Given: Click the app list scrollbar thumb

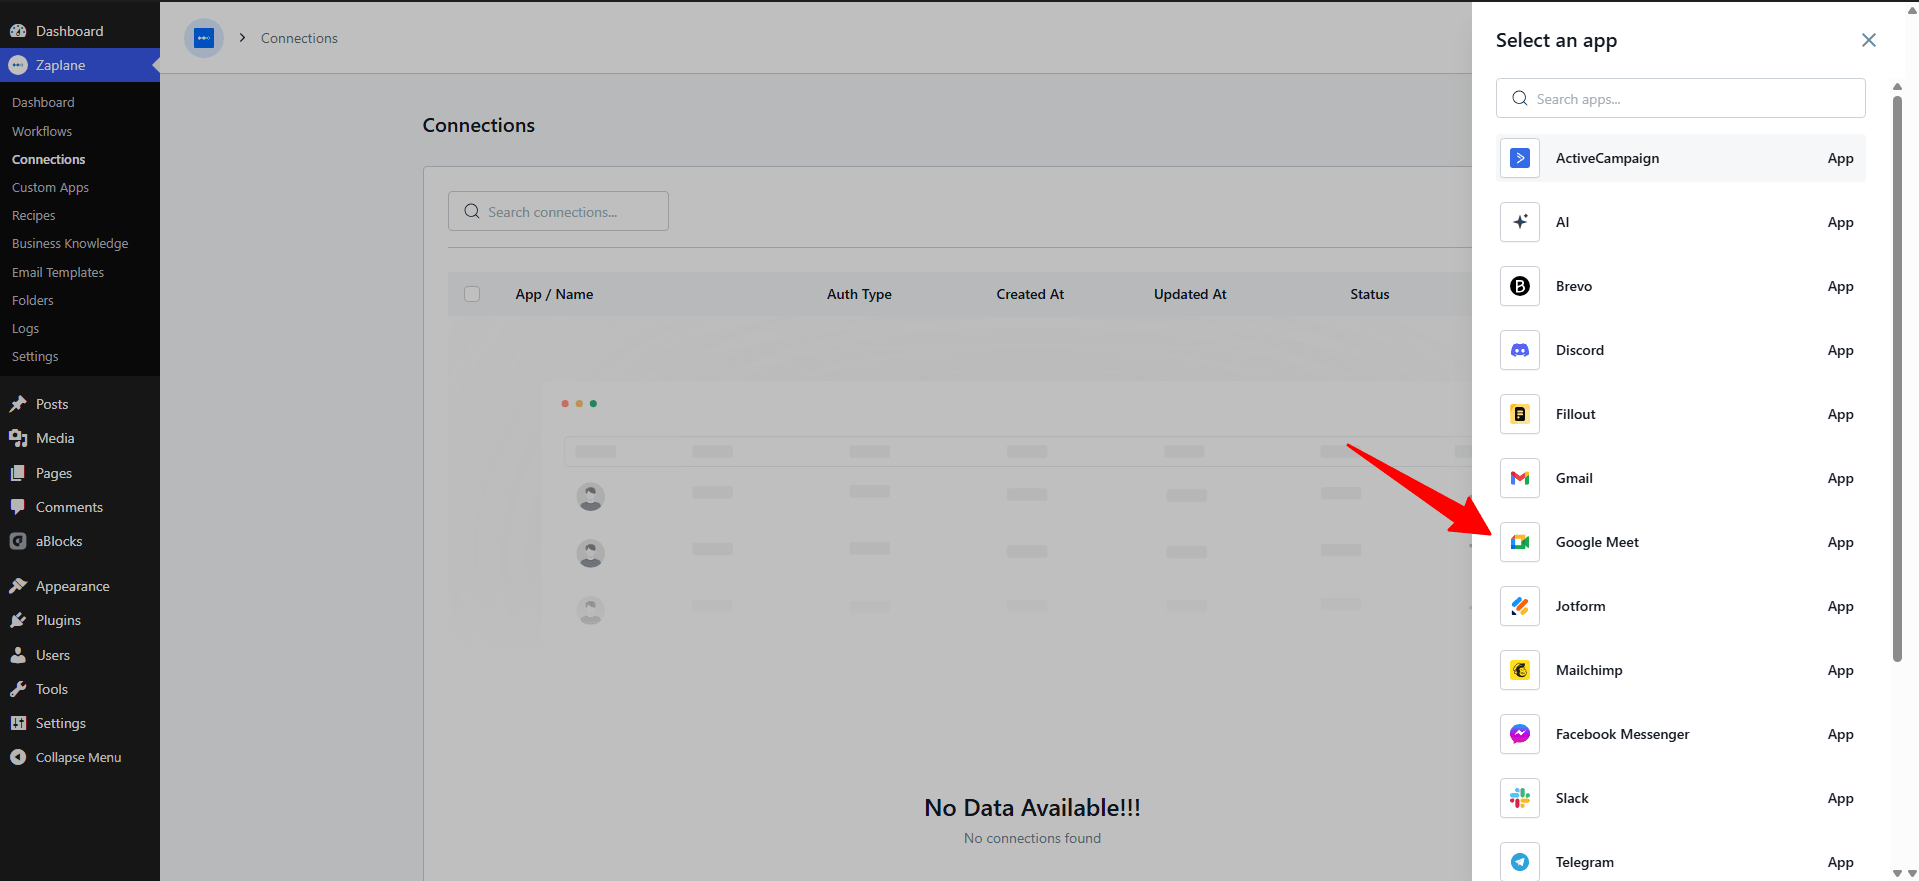Looking at the screenshot, I should (1897, 378).
